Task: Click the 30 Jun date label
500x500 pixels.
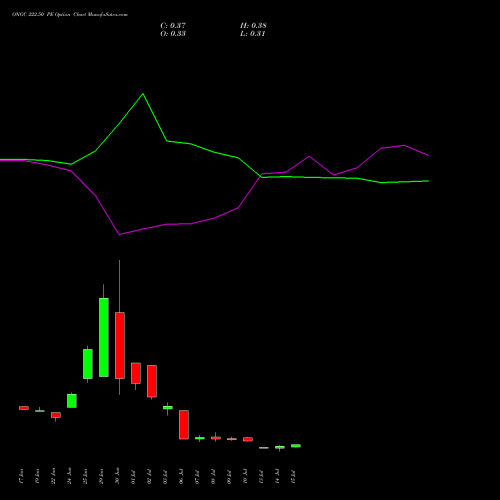Action: click(117, 476)
